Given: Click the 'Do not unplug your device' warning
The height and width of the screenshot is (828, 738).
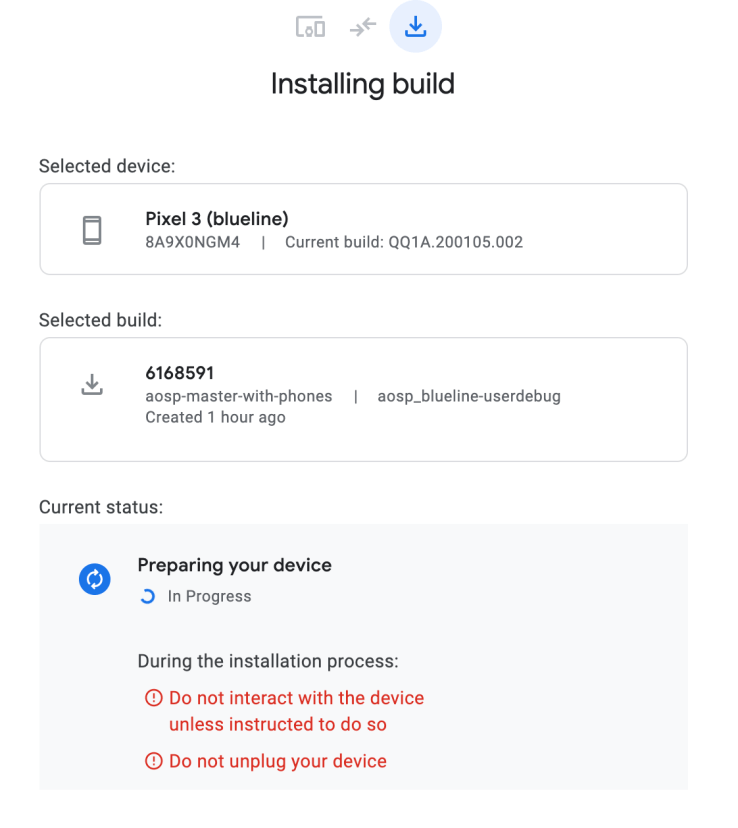Looking at the screenshot, I should coord(278,762).
